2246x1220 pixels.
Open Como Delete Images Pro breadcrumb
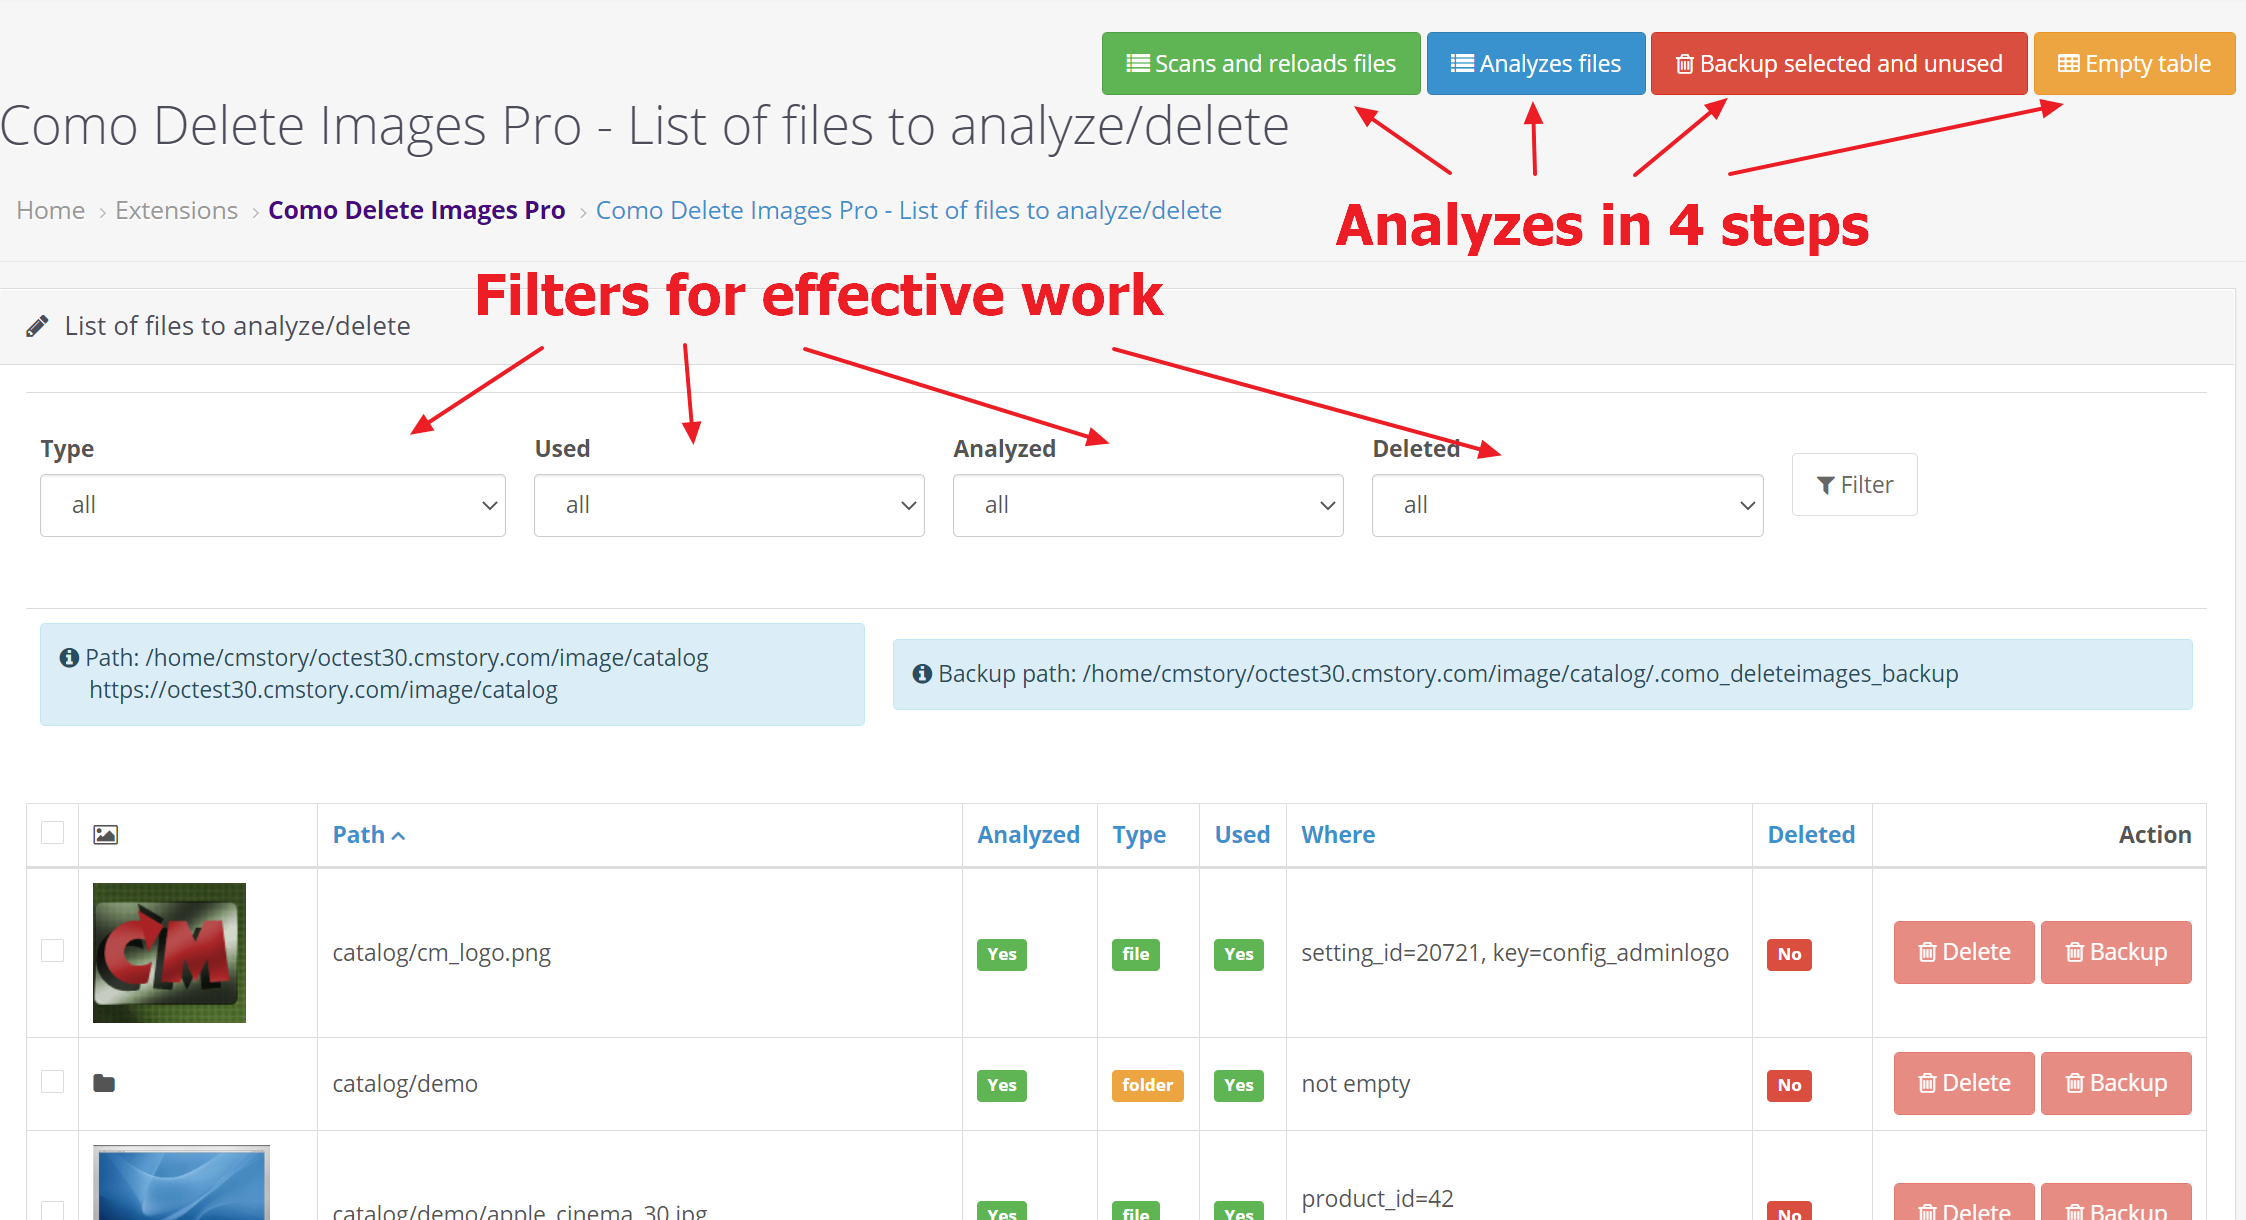click(x=416, y=210)
